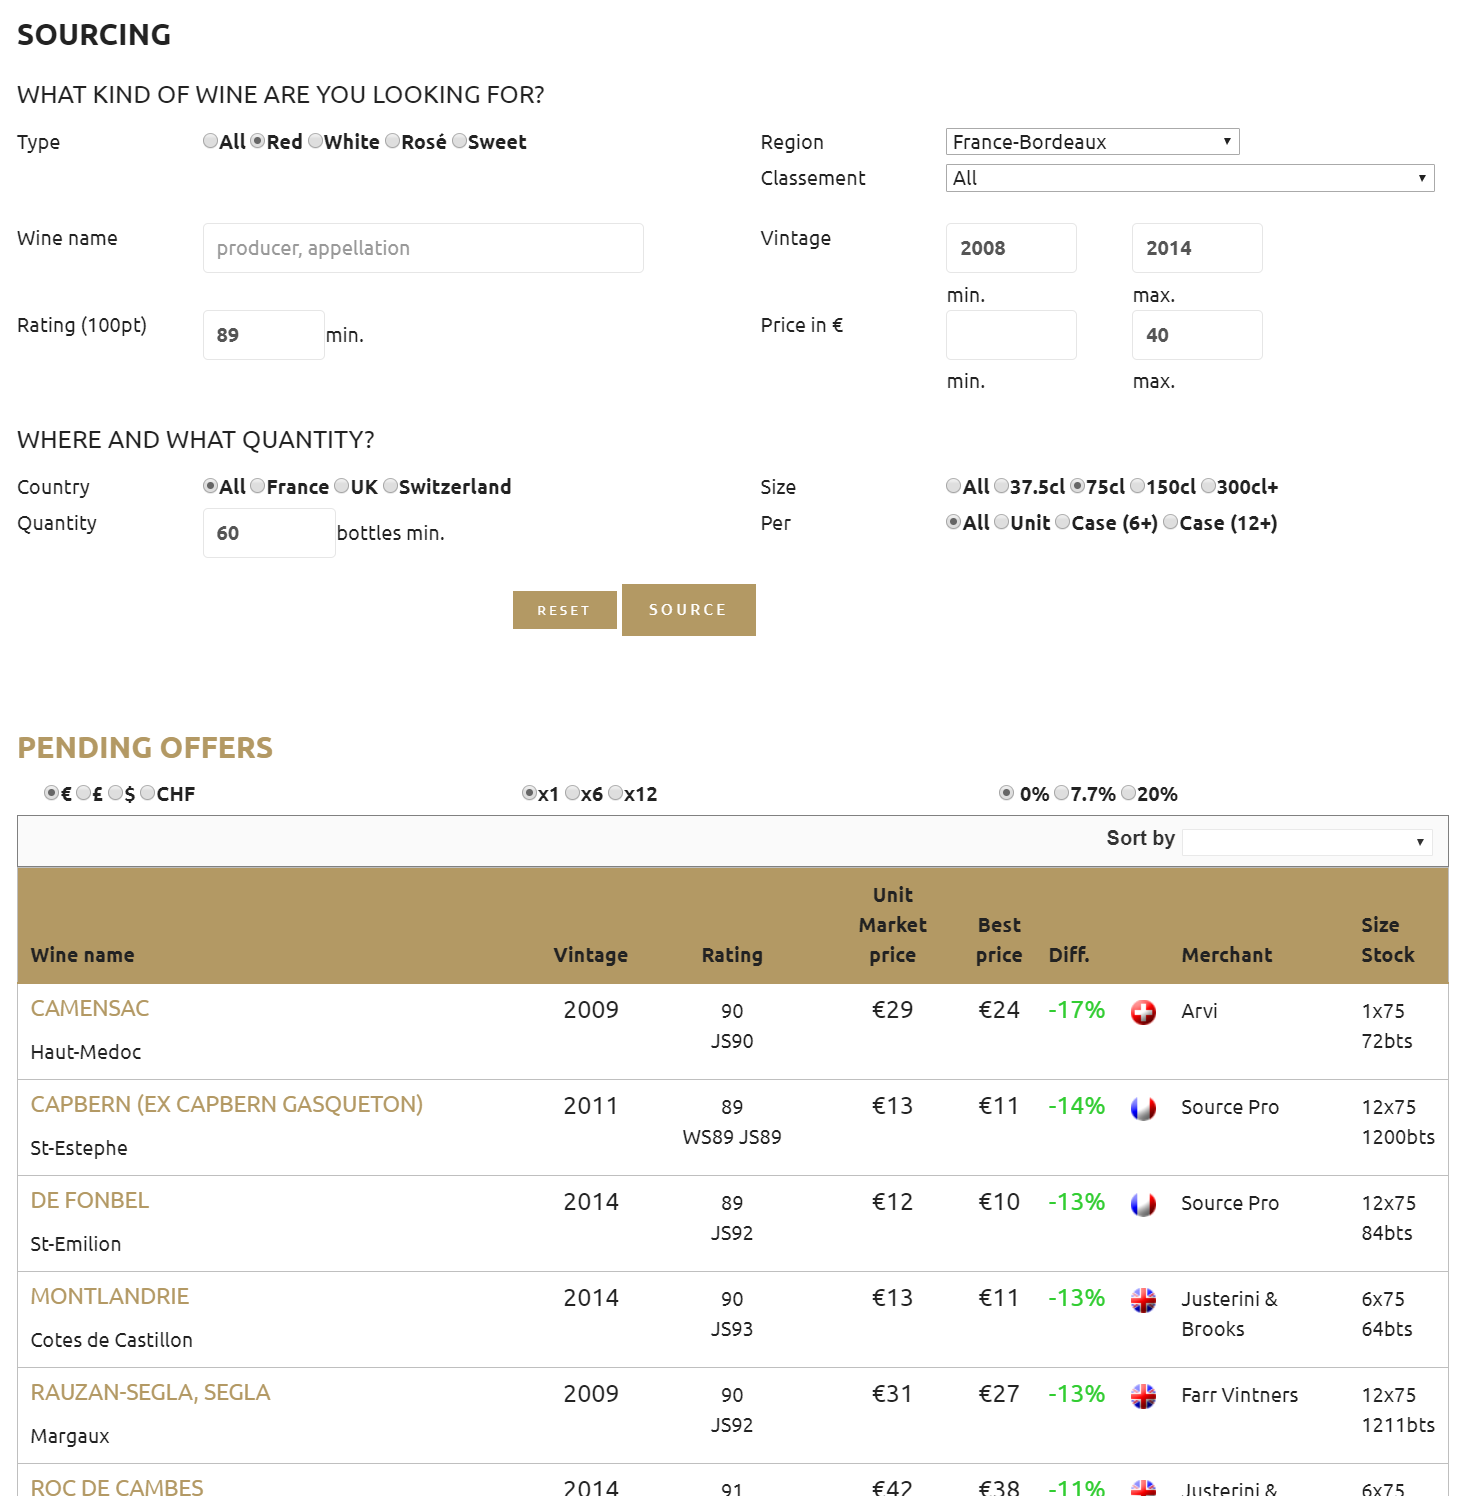Click the Quantity bottles min field
The image size is (1476, 1496).
(x=269, y=533)
